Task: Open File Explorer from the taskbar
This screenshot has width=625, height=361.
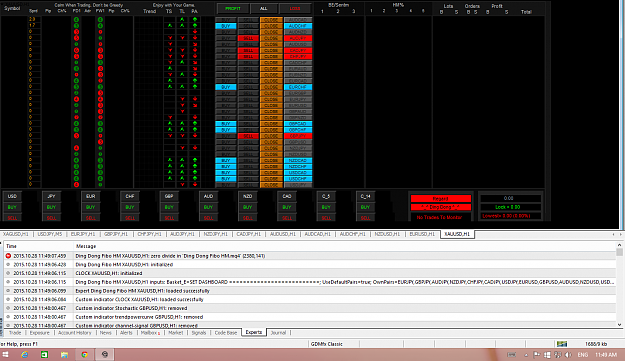Action: pos(64,354)
